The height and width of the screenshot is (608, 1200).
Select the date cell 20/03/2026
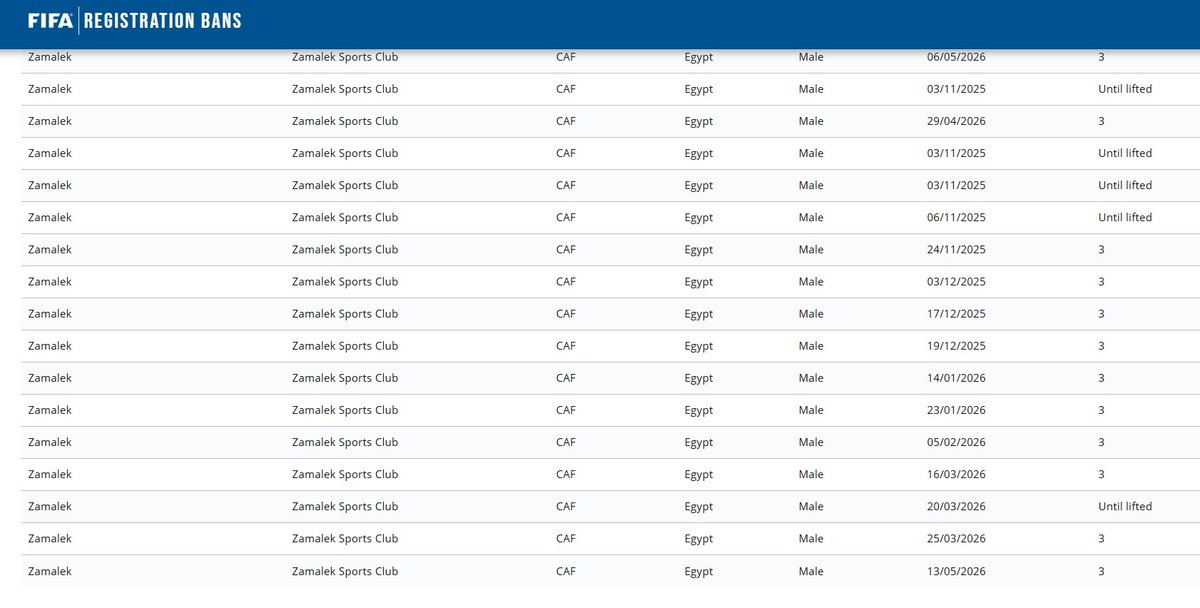pyautogui.click(x=956, y=506)
